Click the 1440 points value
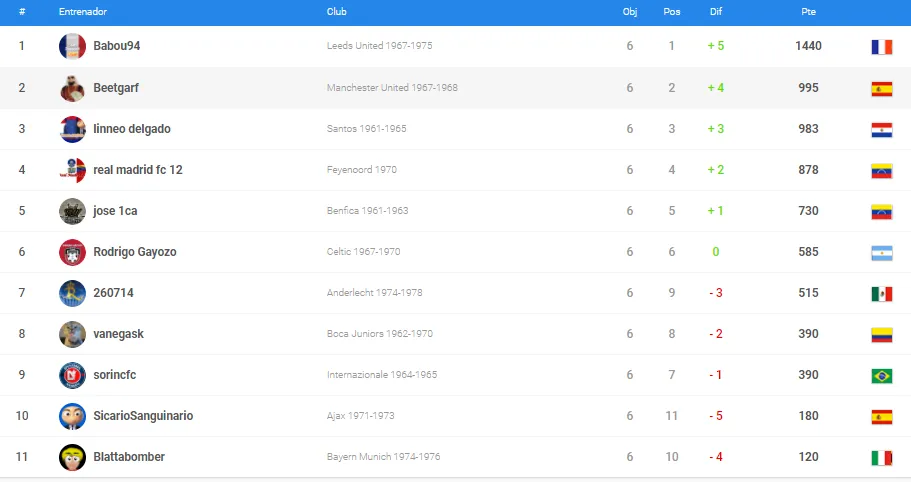This screenshot has width=911, height=482. [x=808, y=46]
